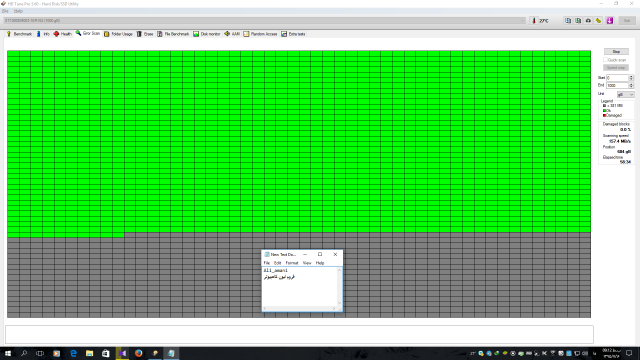Enable the Quick scan checkbox

(x=606, y=60)
